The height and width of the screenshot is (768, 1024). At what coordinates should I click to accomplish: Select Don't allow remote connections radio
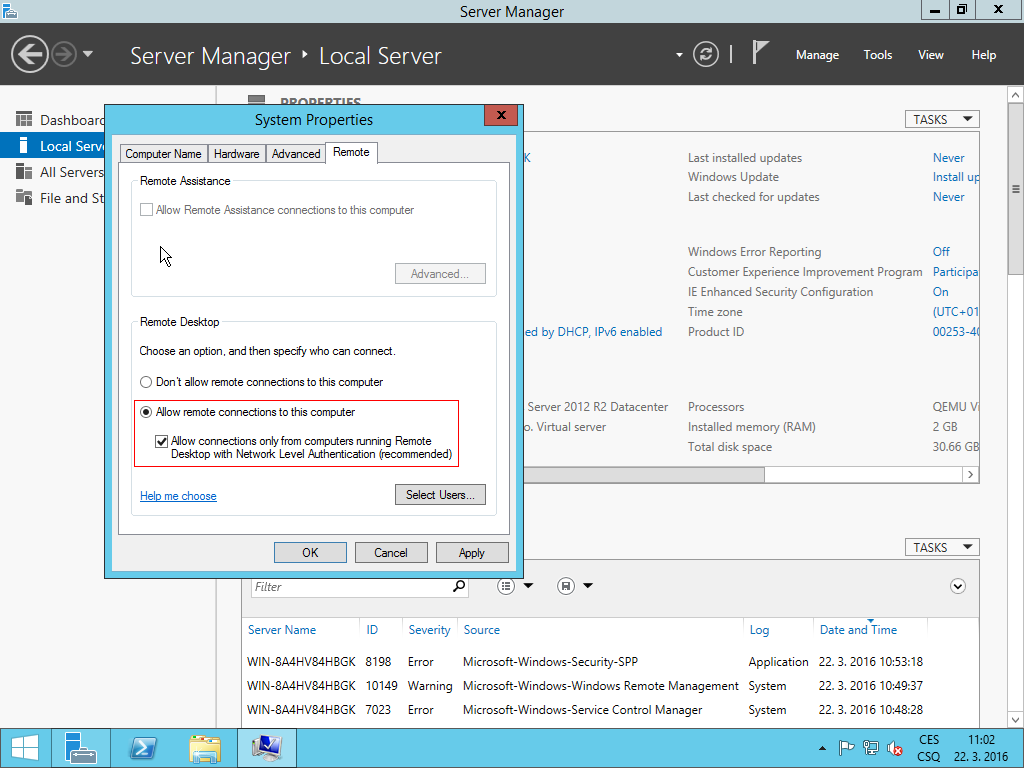(x=146, y=382)
